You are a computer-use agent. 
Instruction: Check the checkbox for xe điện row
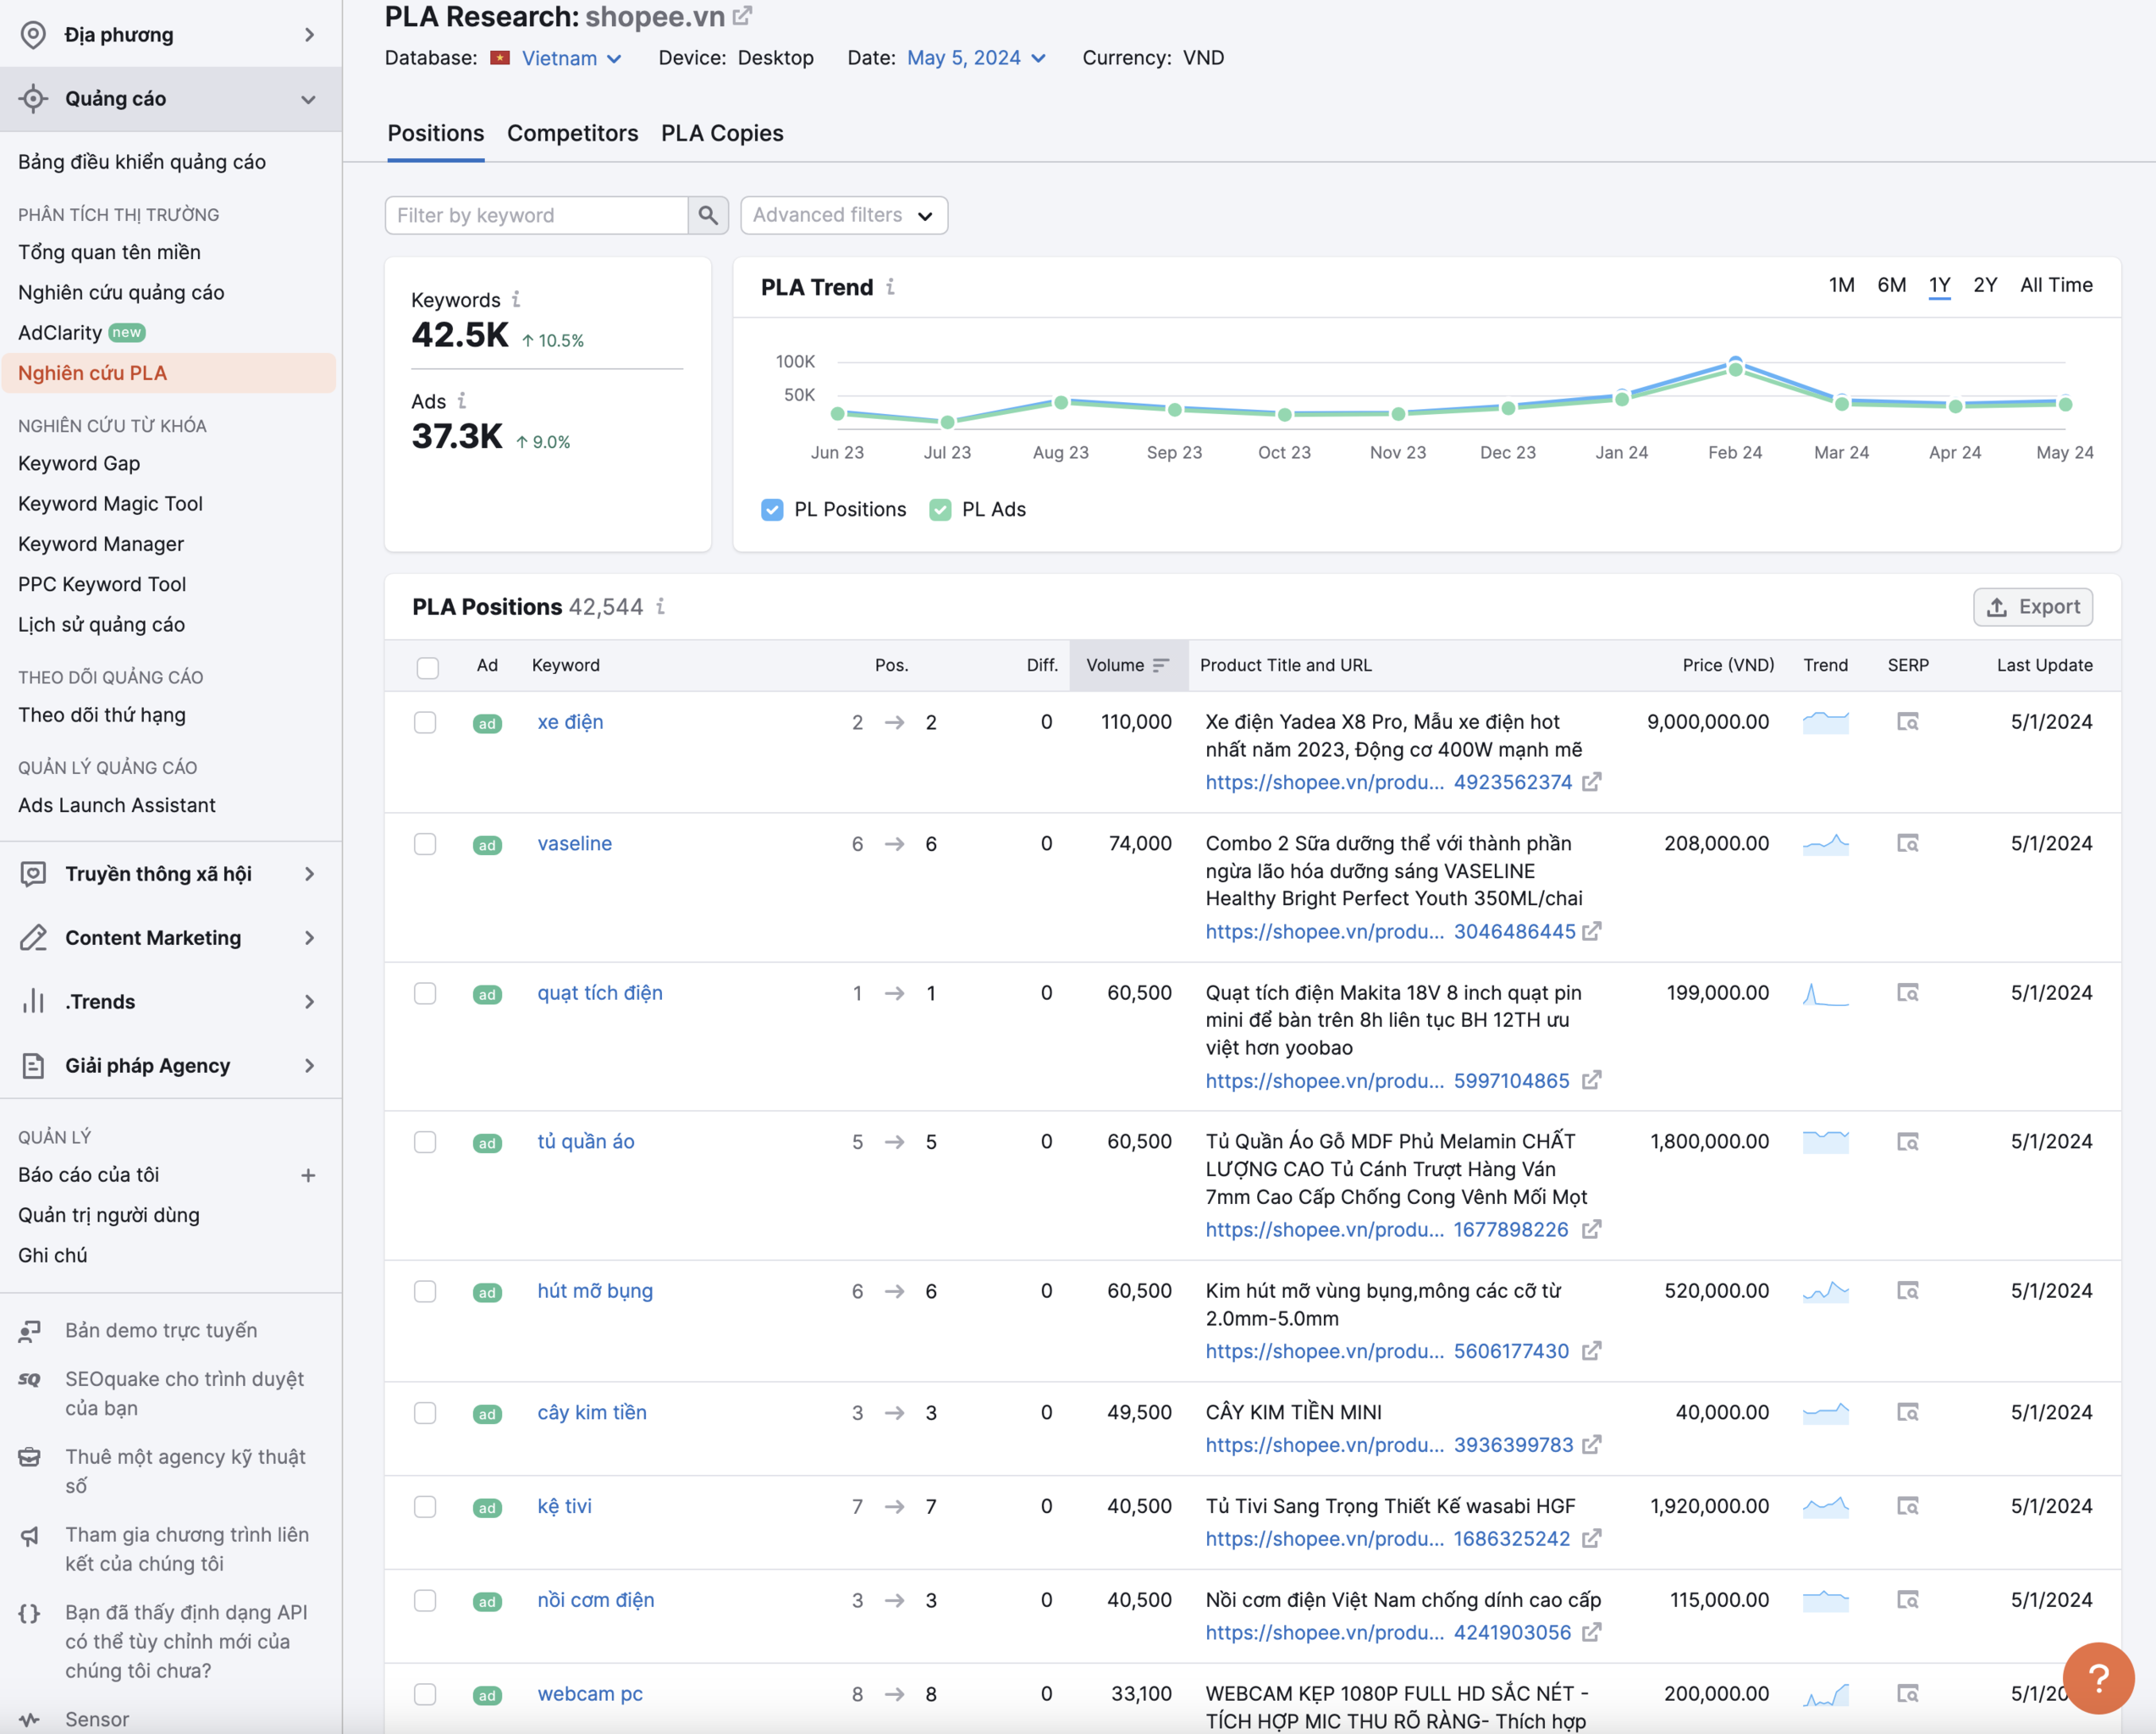pos(425,722)
